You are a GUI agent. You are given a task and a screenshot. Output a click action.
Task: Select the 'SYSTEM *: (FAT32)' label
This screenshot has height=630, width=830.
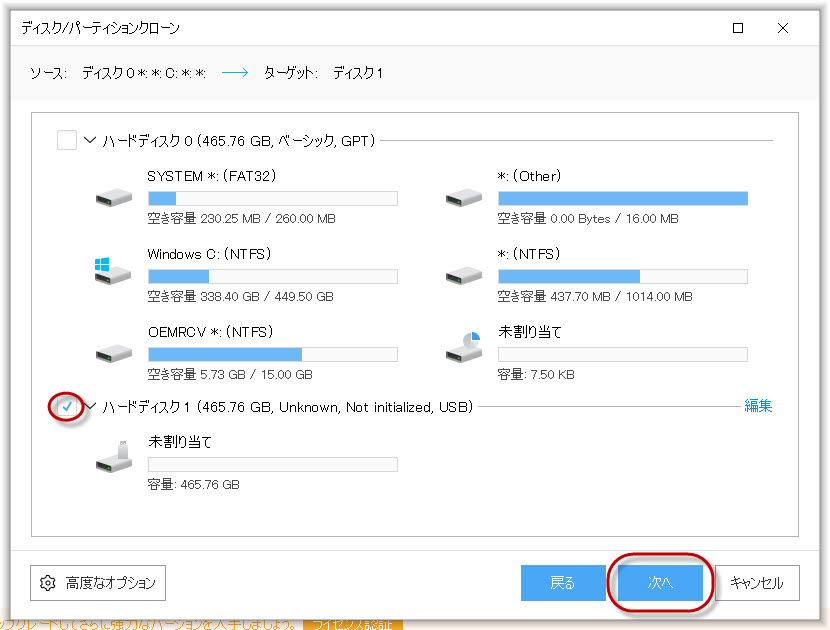coord(212,176)
